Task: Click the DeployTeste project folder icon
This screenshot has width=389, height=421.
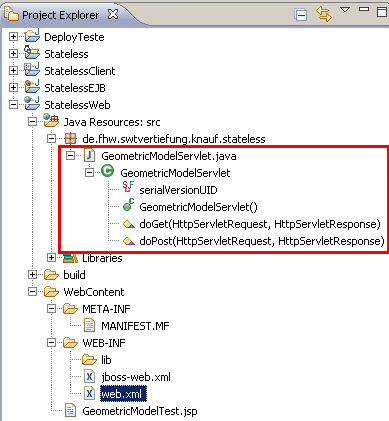Action: coord(32,36)
